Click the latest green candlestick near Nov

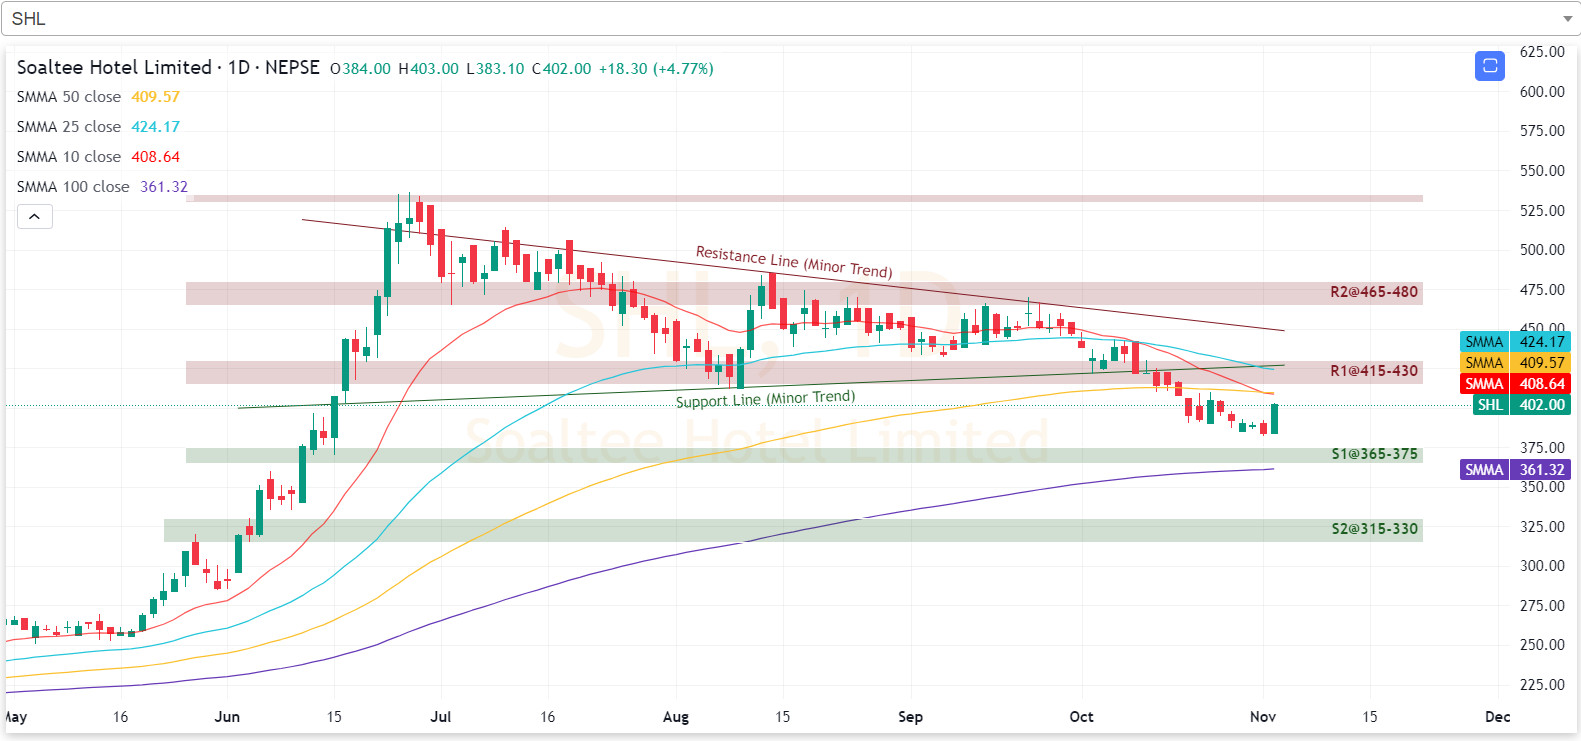coord(1274,419)
